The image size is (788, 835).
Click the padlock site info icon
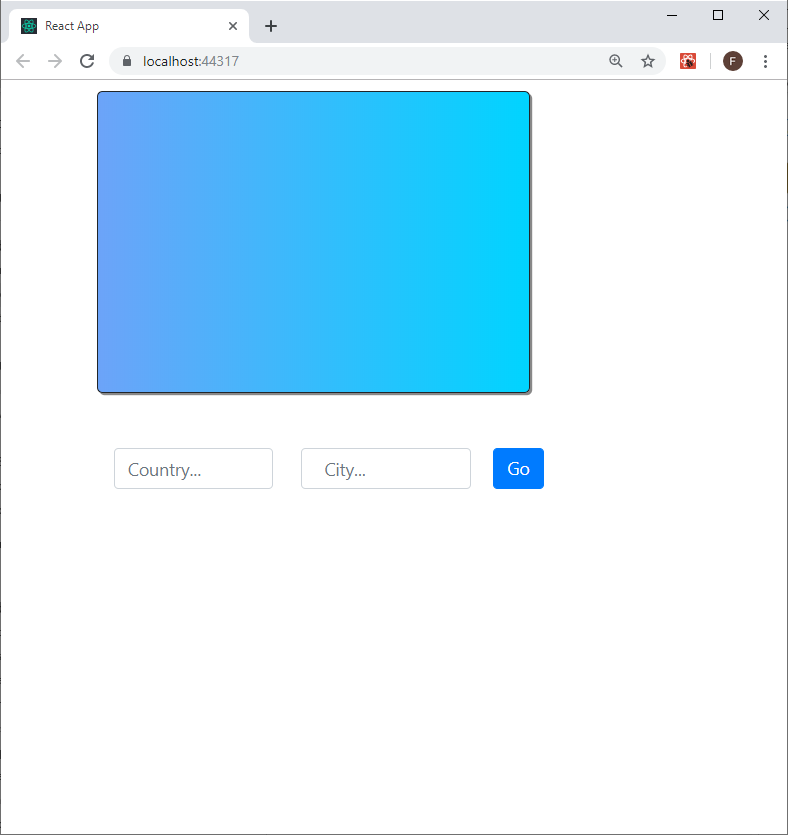pyautogui.click(x=127, y=61)
